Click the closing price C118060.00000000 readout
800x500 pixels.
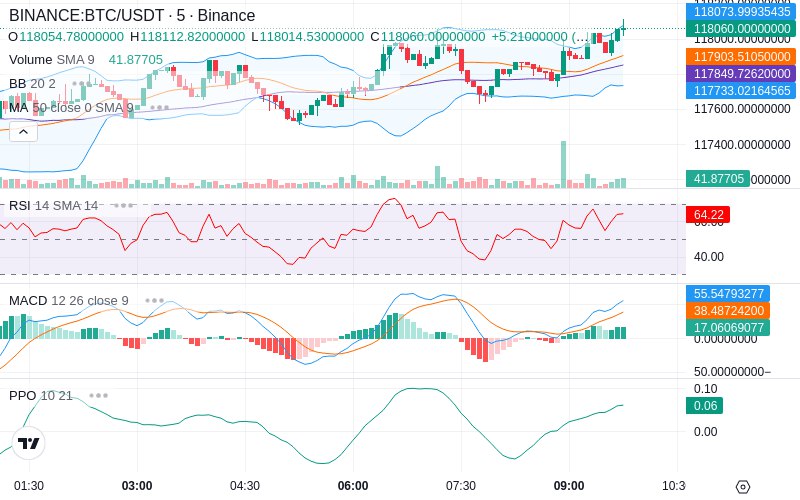[428, 37]
